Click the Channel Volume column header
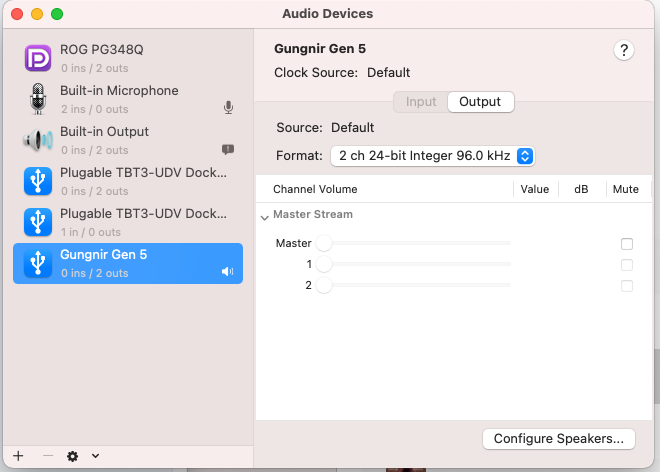This screenshot has width=660, height=472. point(315,189)
